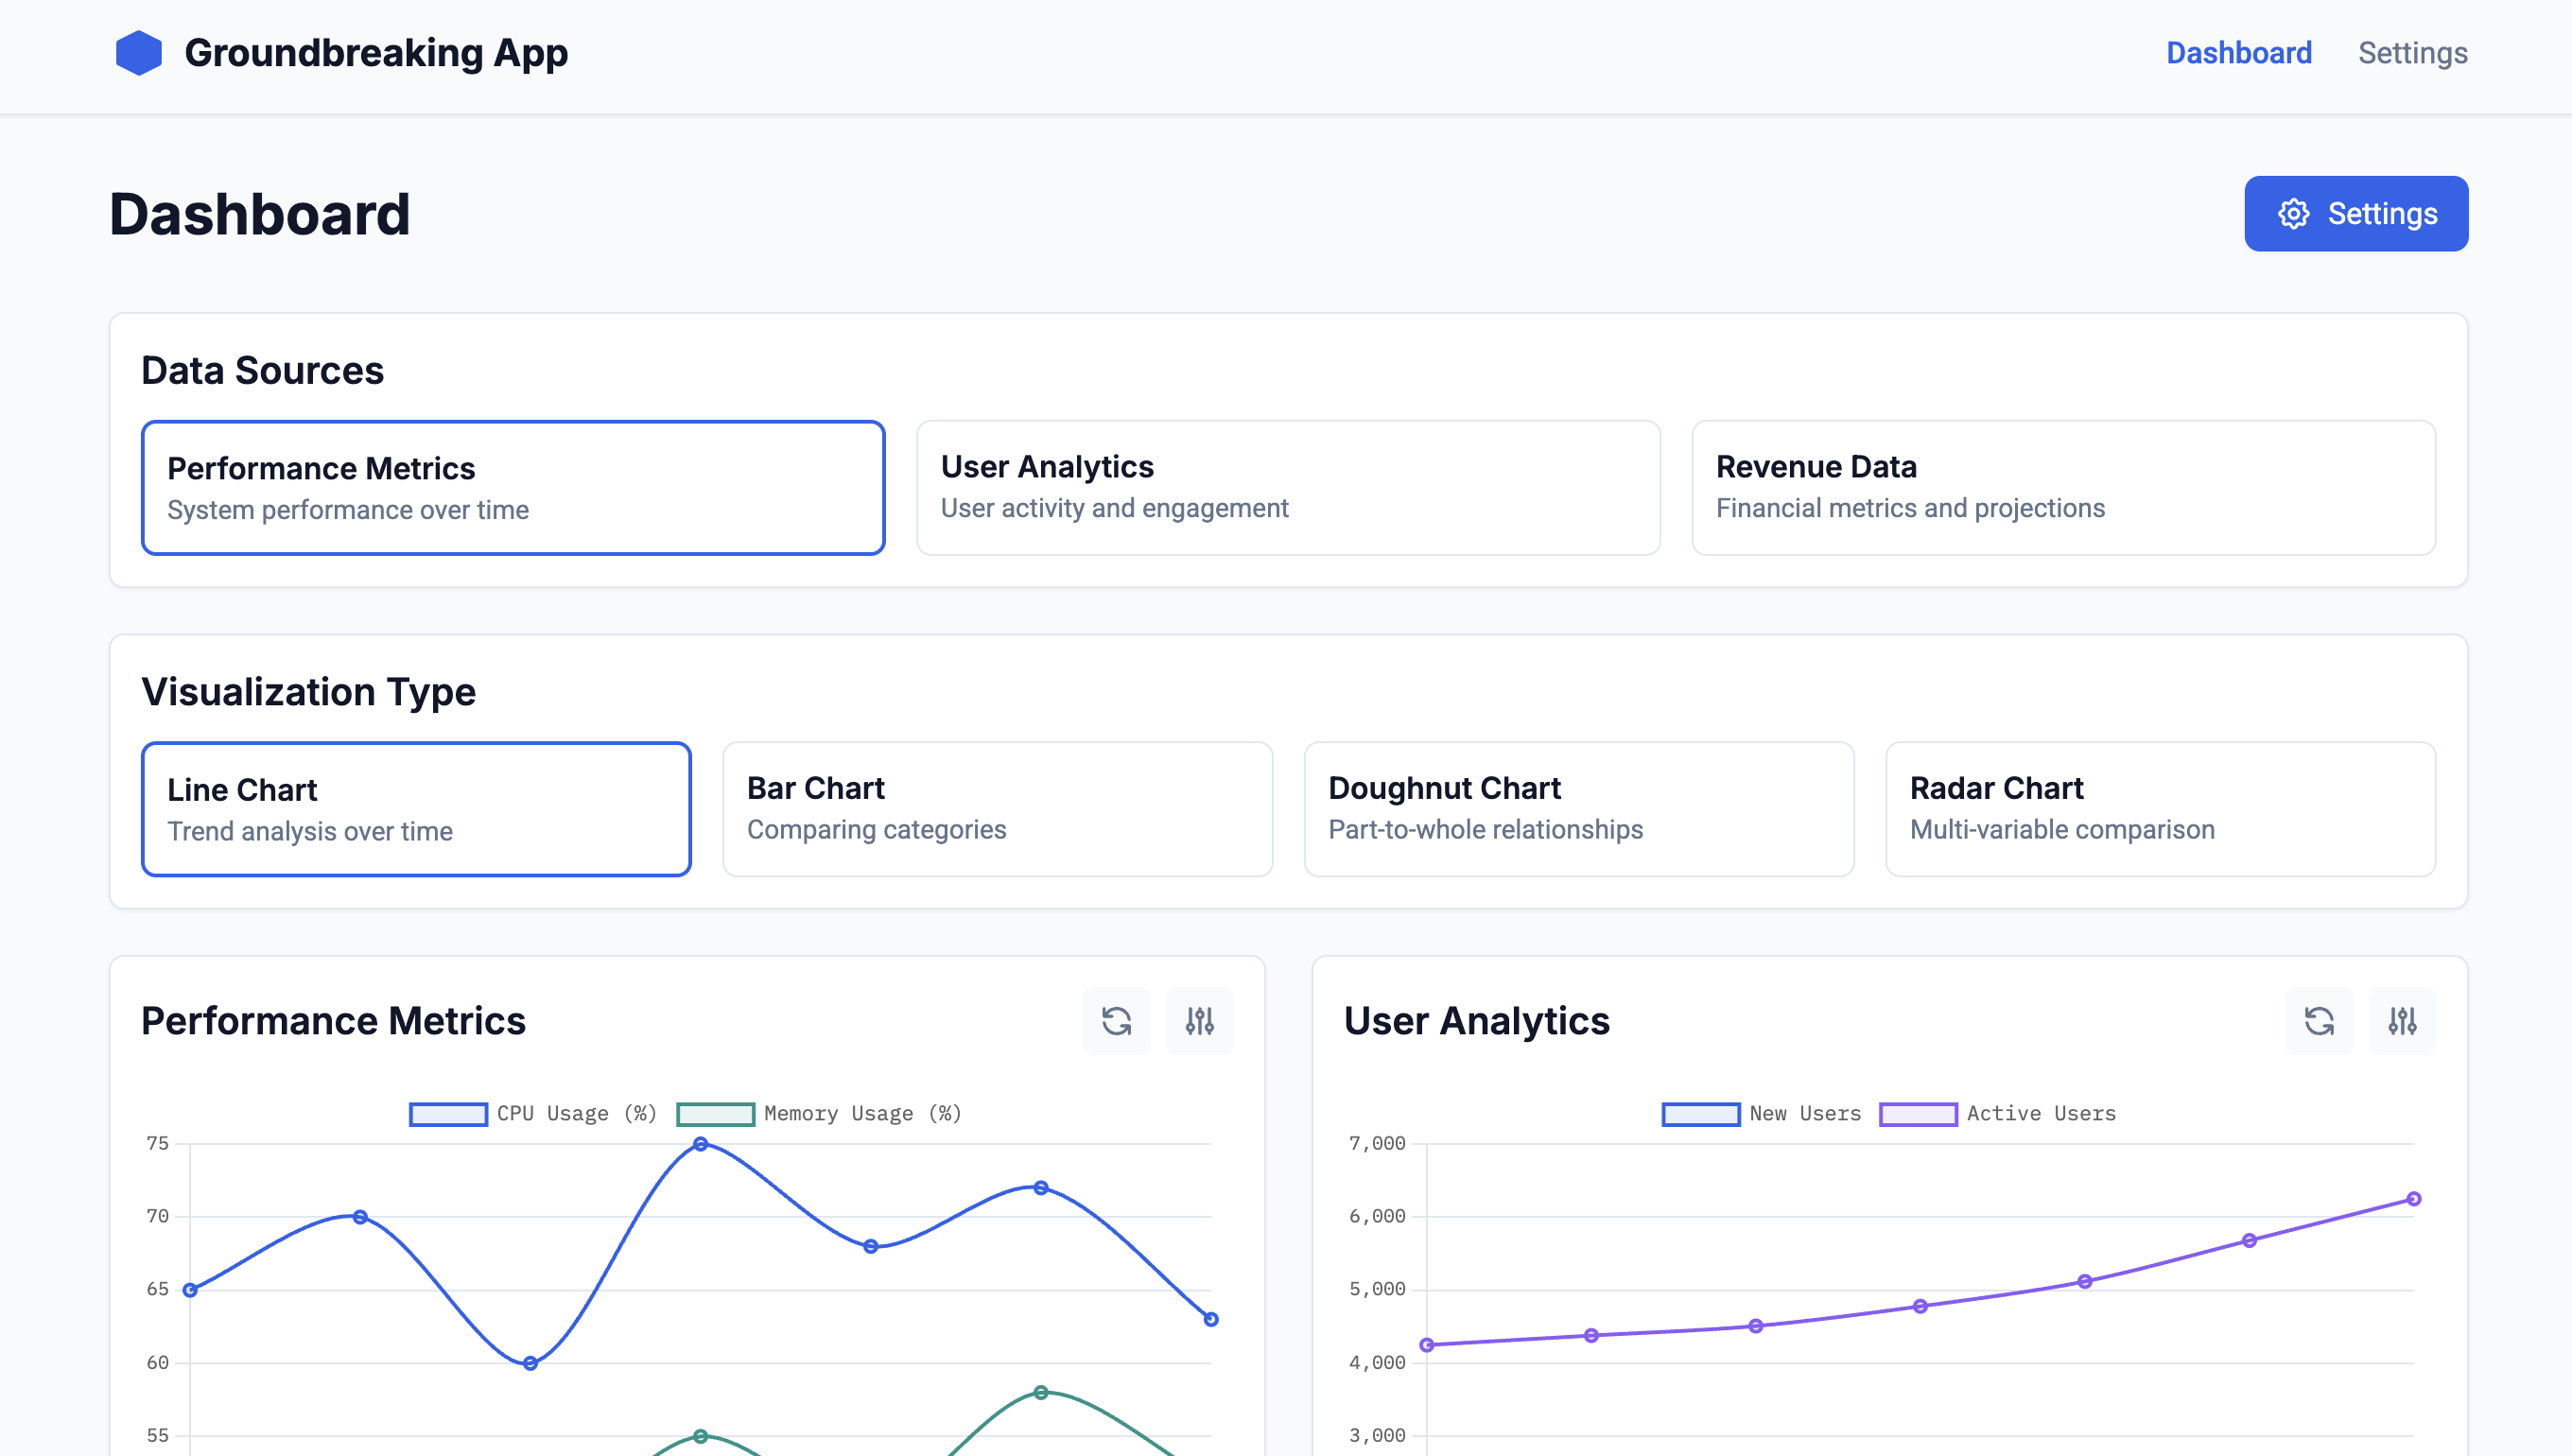
Task: Click CPU Usage lowest point at 60
Action: [x=530, y=1363]
